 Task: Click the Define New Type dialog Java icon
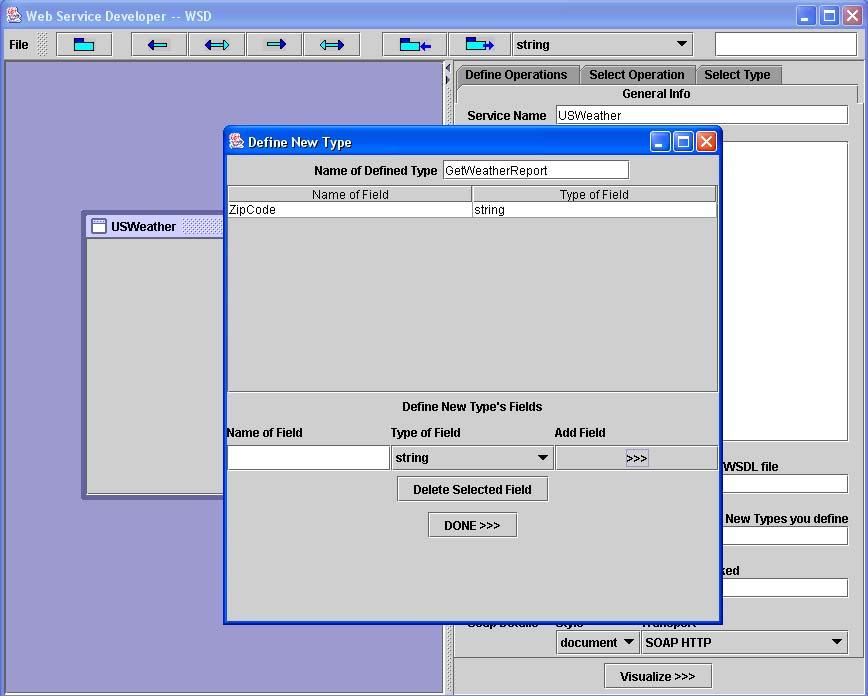[236, 141]
